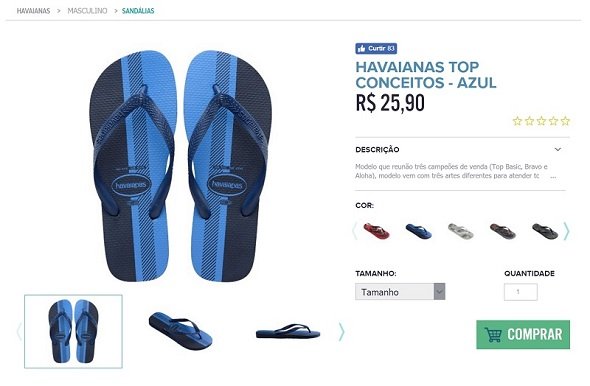Click the Comprar buy button
Screen dimensions: 590x386
(x=523, y=334)
